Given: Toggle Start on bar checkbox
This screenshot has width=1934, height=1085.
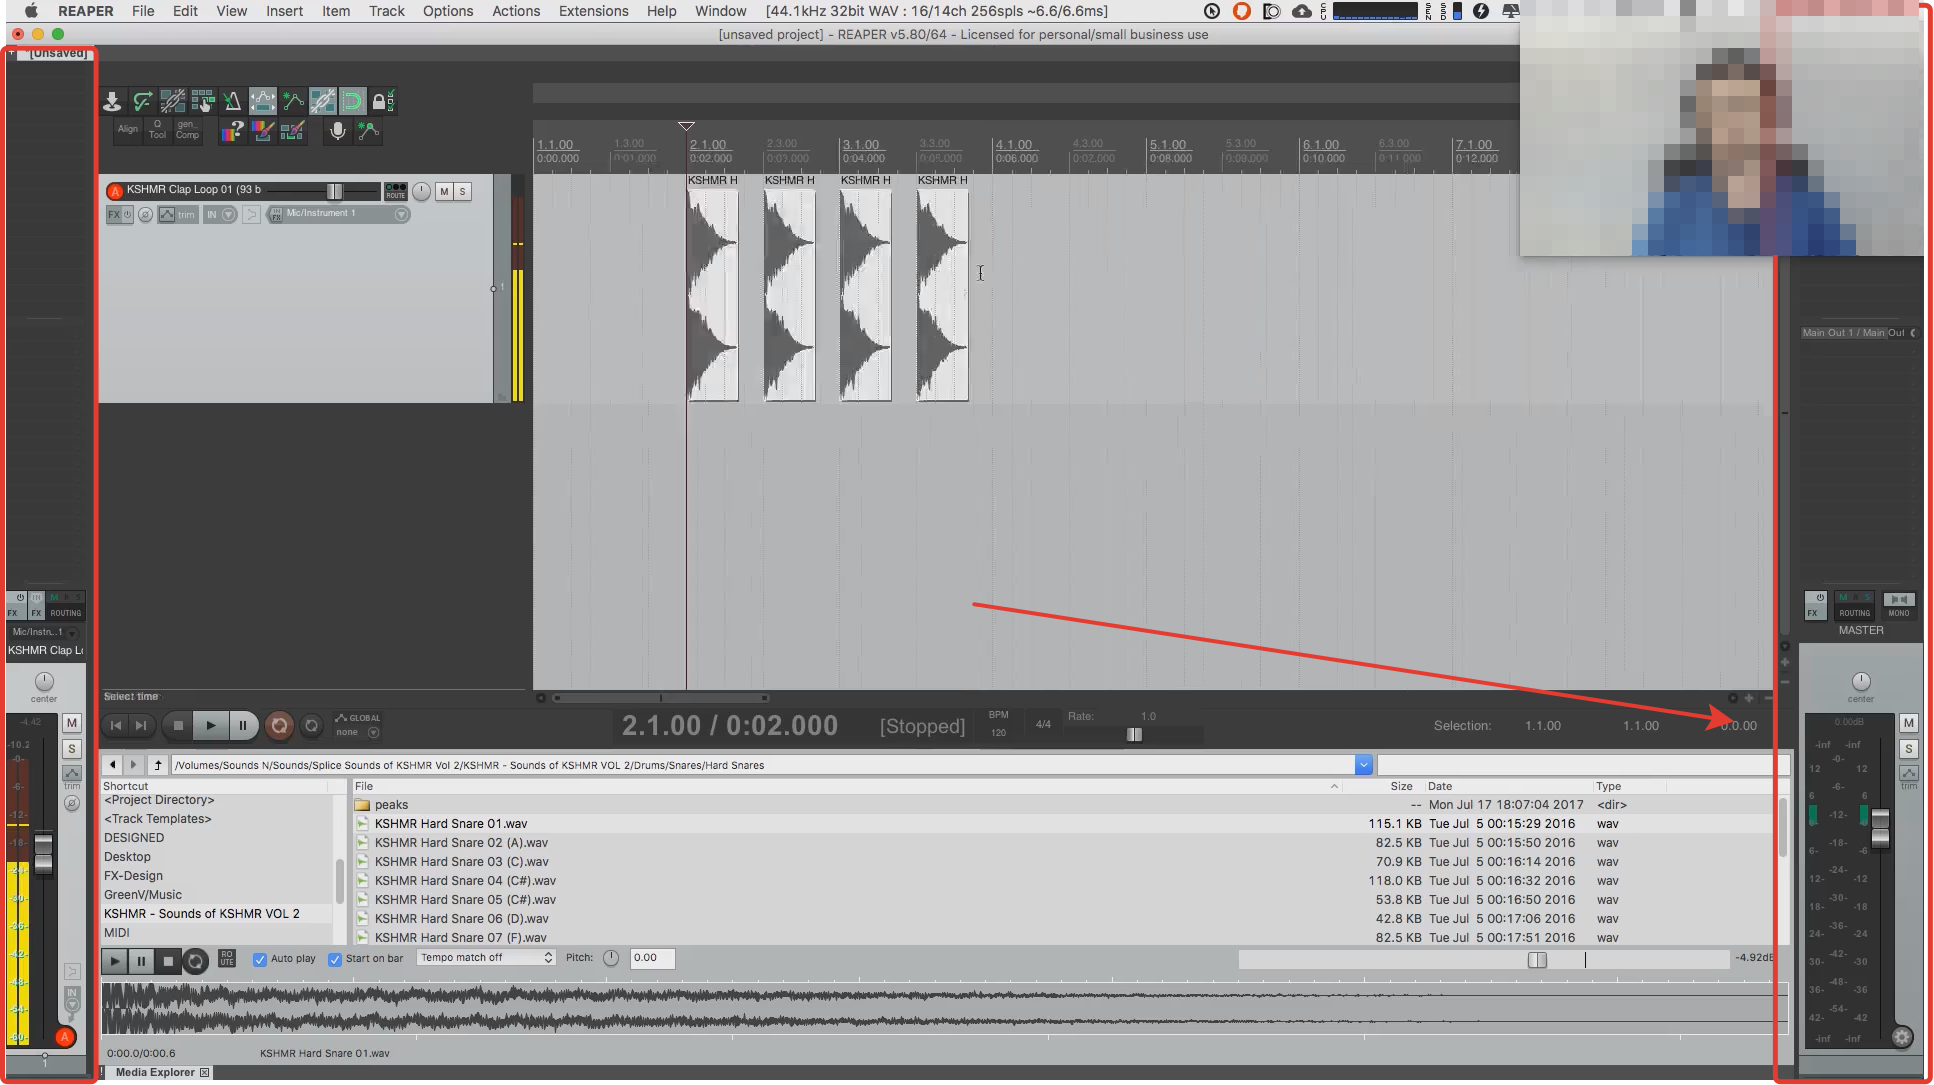Looking at the screenshot, I should pyautogui.click(x=335, y=959).
